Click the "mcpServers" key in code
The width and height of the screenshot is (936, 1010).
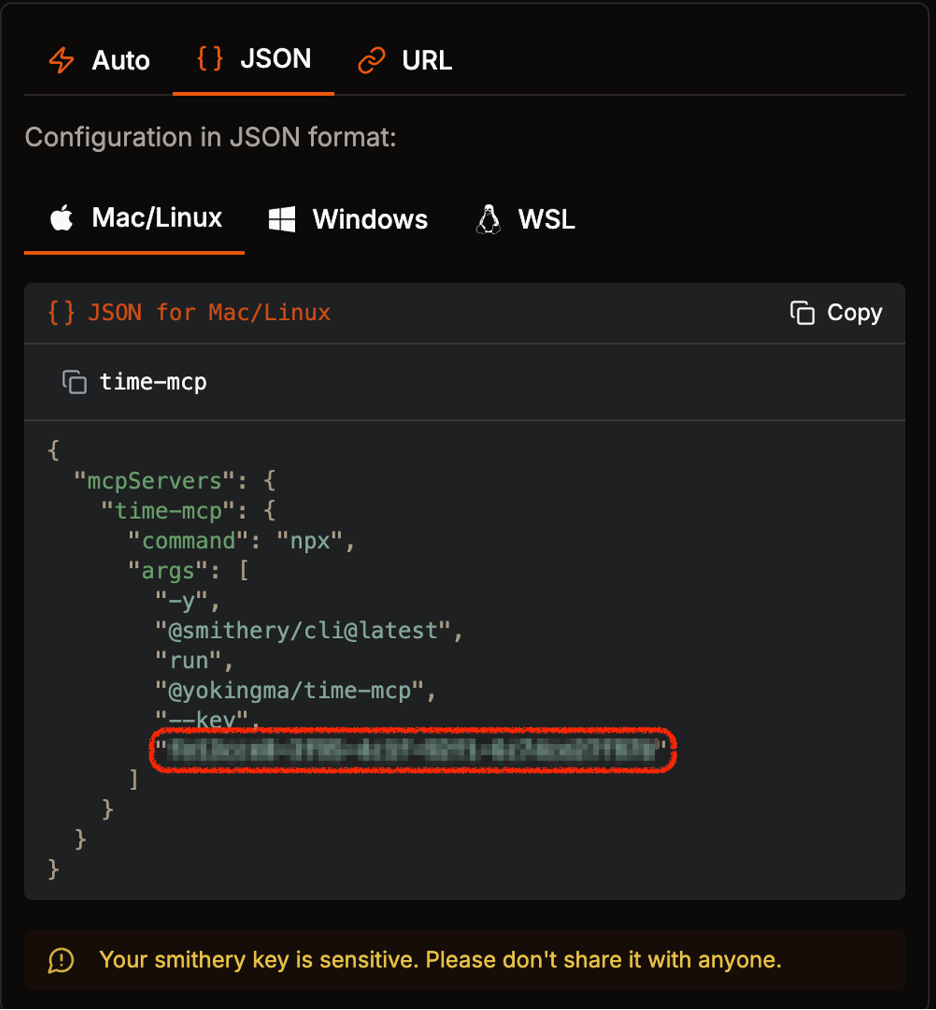point(154,481)
